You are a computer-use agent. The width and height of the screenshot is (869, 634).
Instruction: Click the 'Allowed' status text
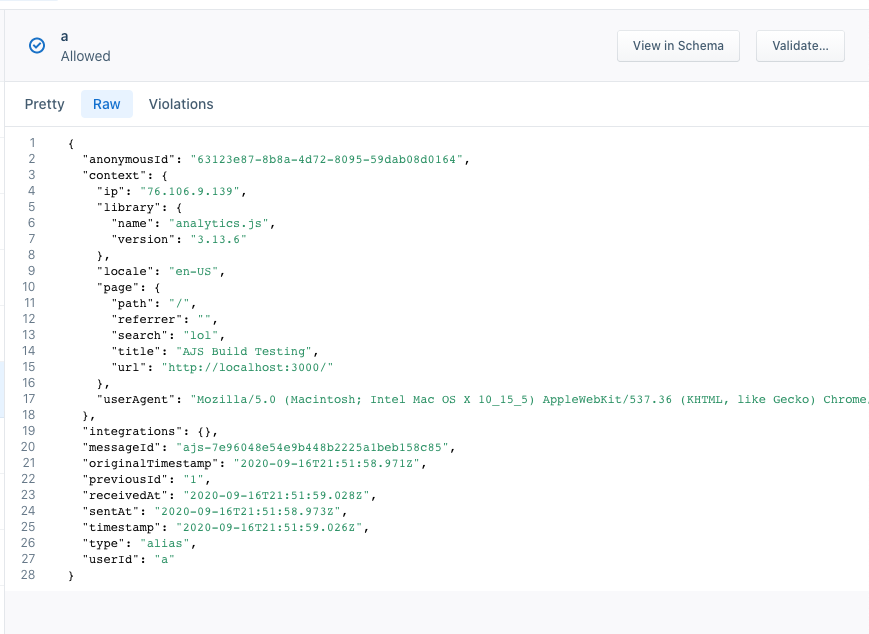86,57
